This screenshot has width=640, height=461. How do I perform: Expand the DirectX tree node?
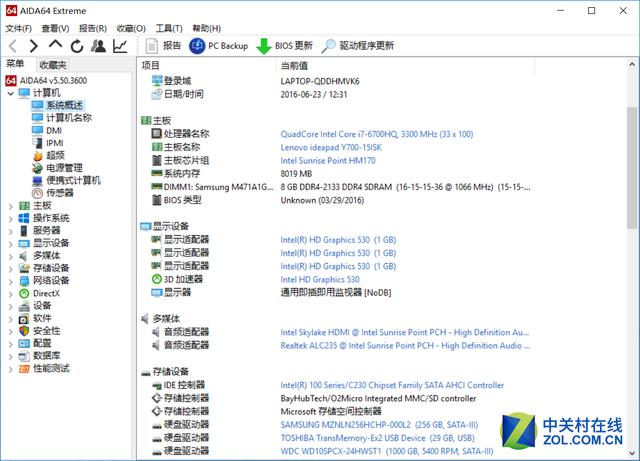click(x=11, y=294)
